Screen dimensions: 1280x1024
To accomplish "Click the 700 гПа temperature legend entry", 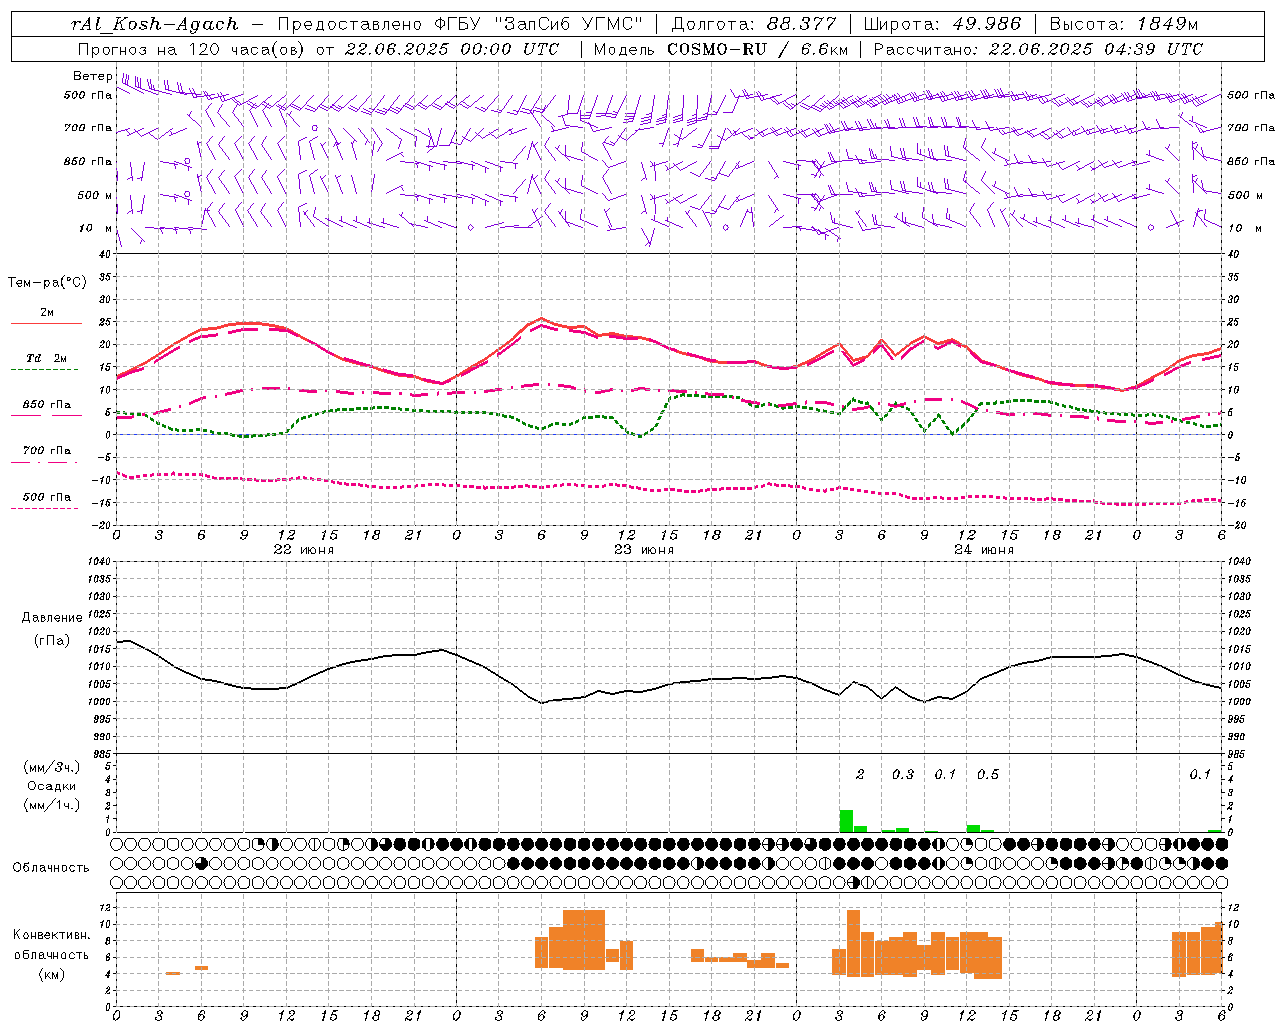I will 47,451.
